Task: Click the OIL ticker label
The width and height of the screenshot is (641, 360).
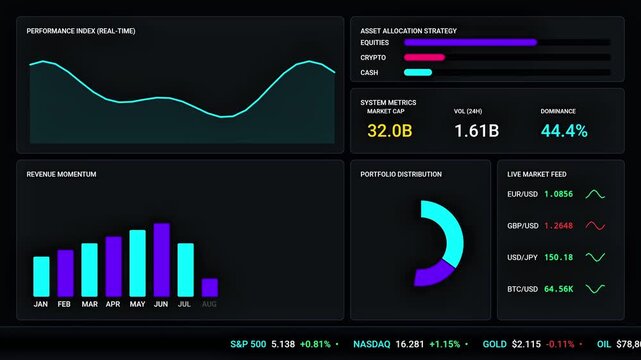Action: pos(604,344)
